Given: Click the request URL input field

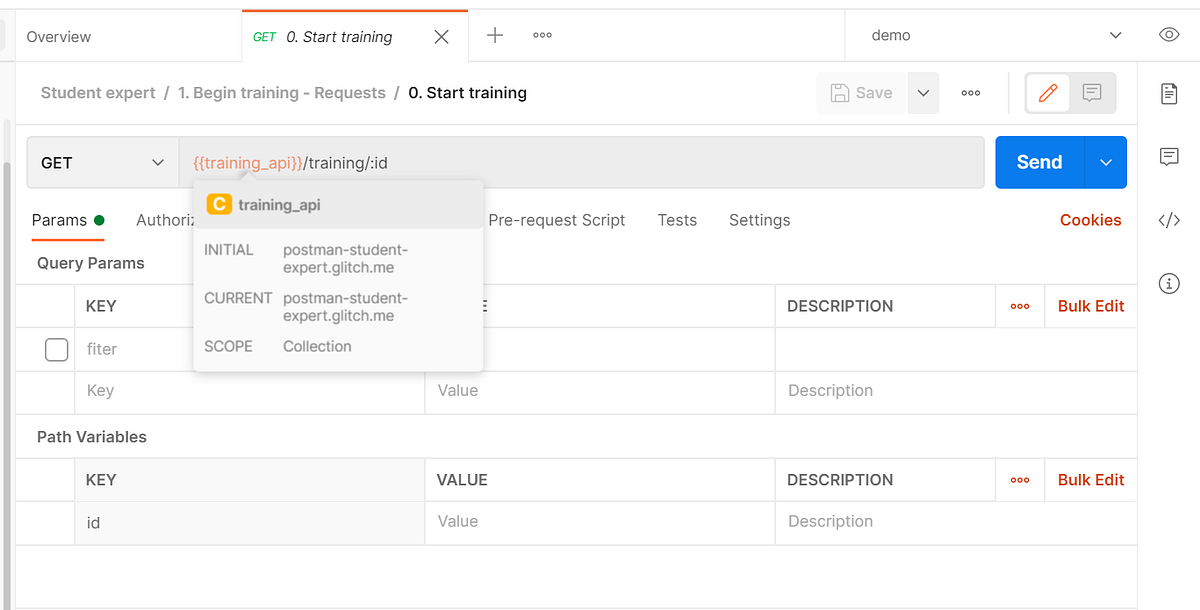Looking at the screenshot, I should click(x=581, y=162).
